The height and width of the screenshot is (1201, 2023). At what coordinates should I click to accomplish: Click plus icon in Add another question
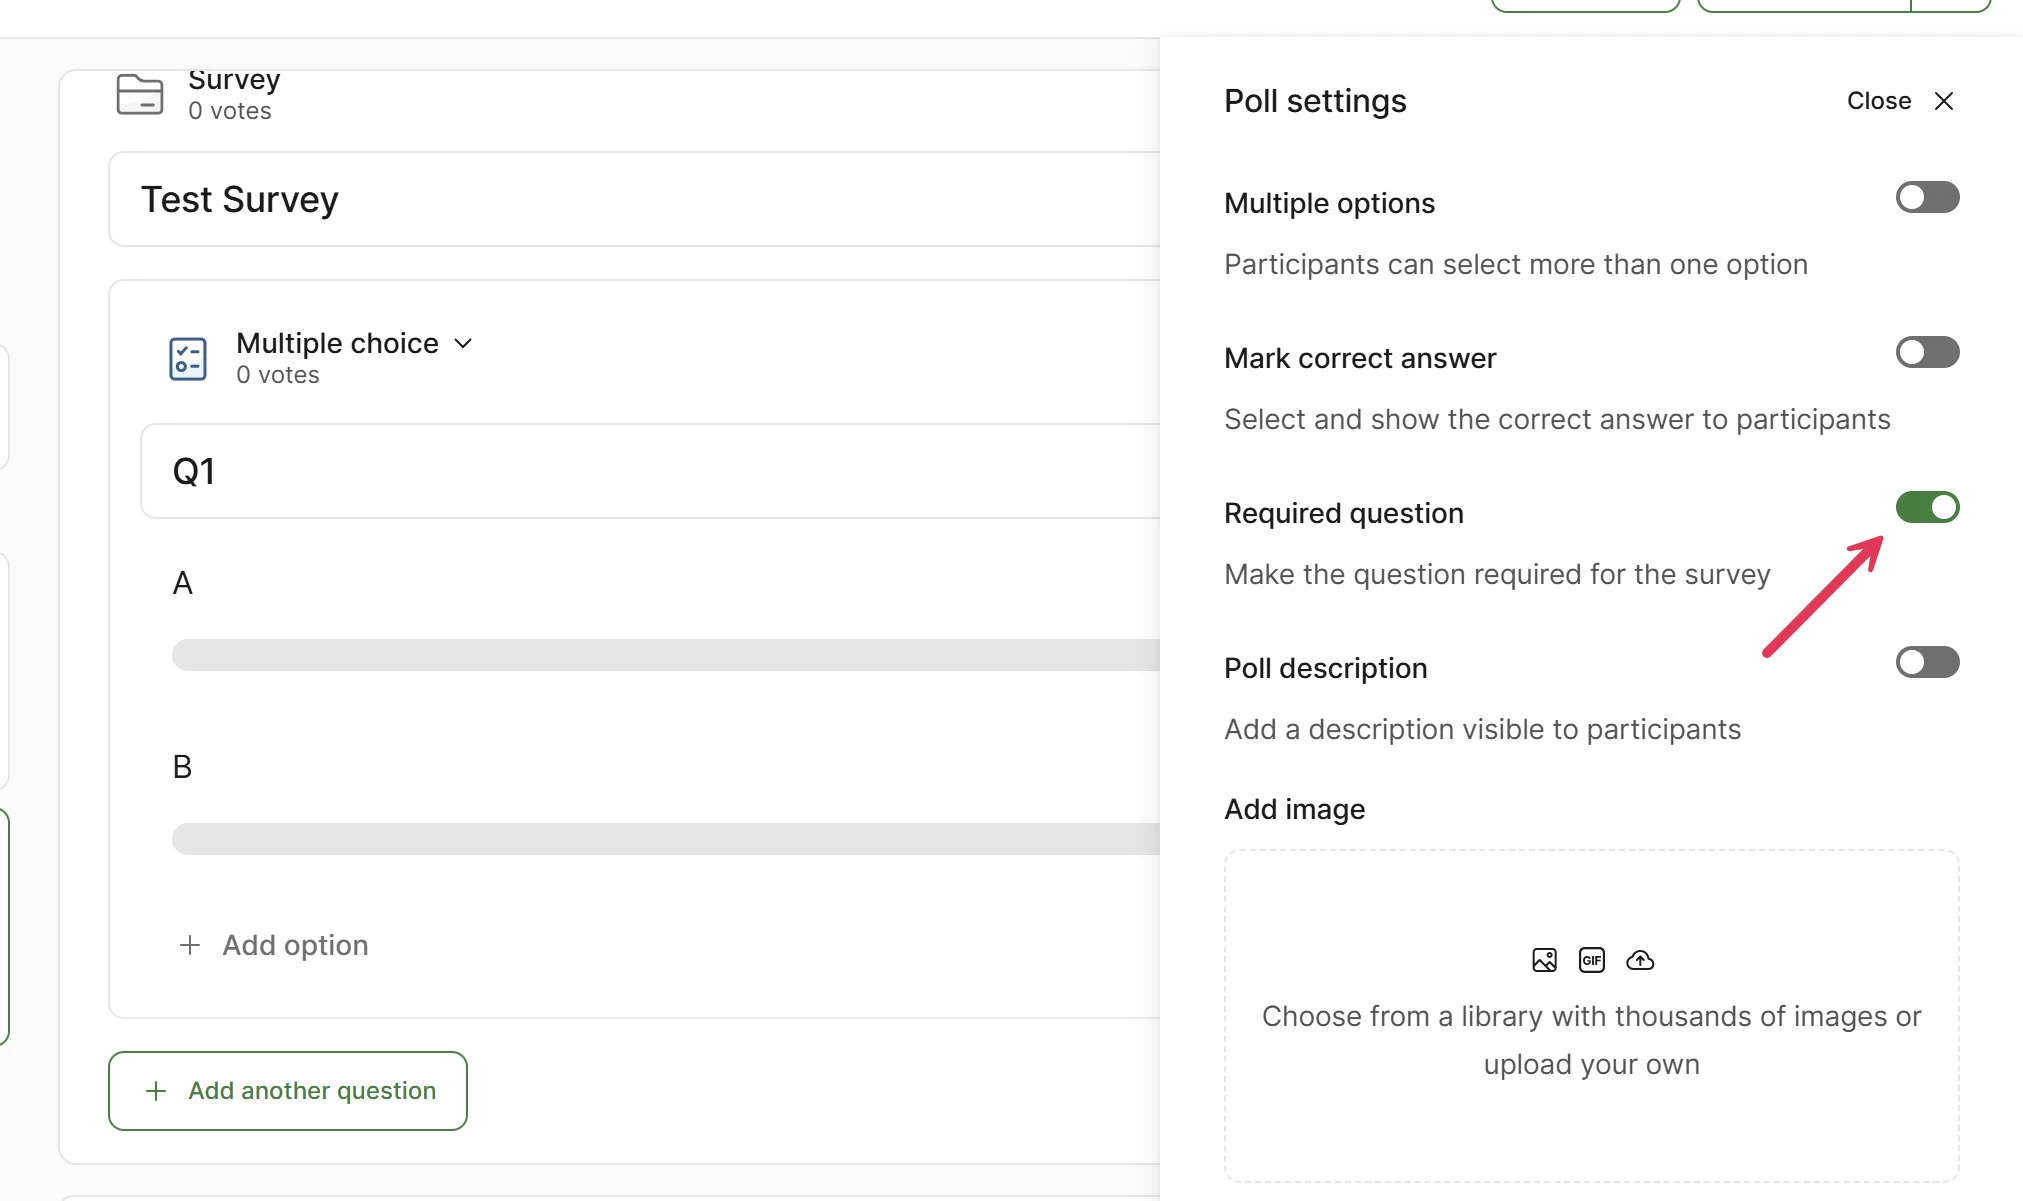(156, 1091)
